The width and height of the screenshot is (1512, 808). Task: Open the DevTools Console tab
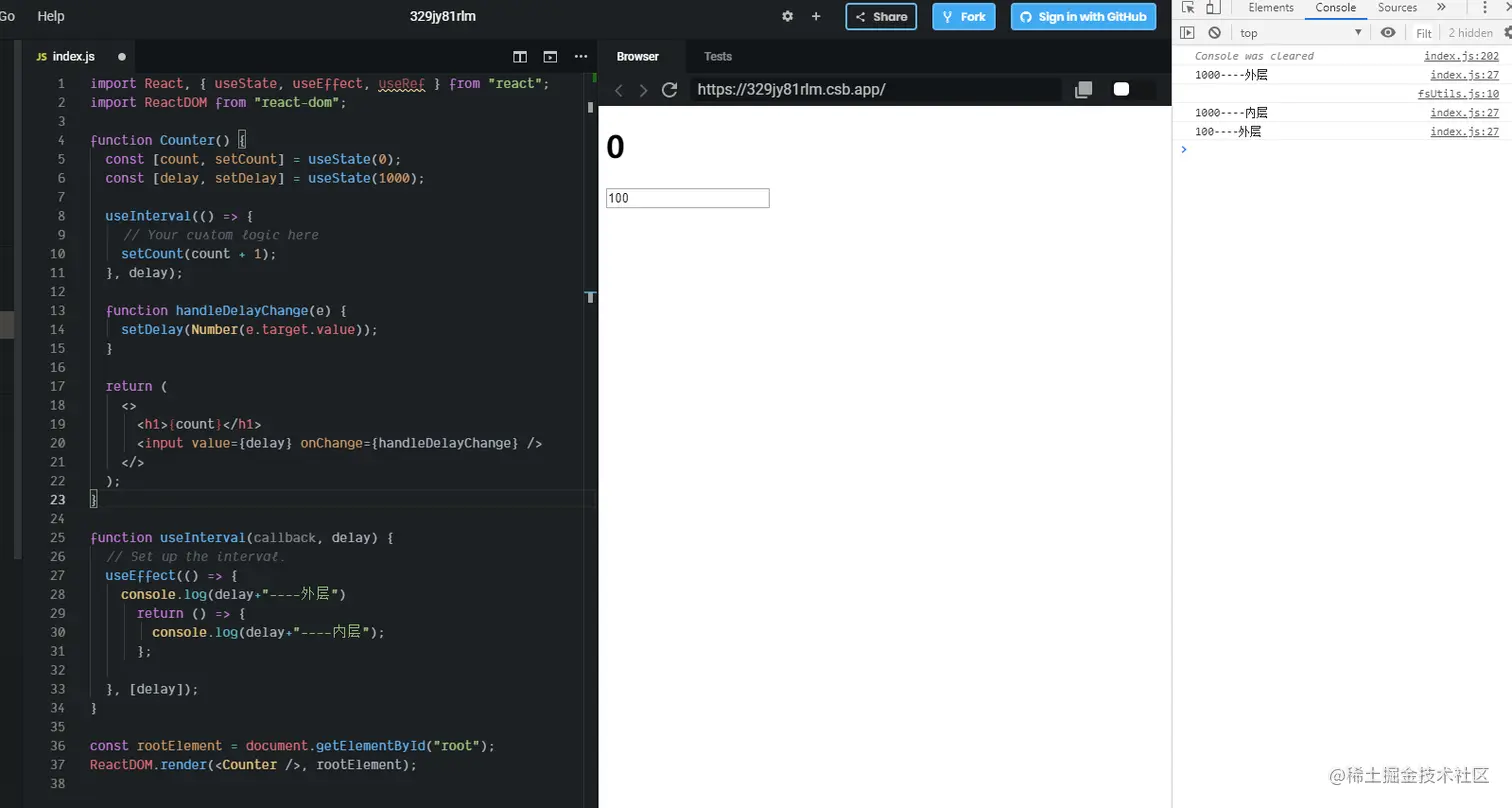click(1335, 8)
